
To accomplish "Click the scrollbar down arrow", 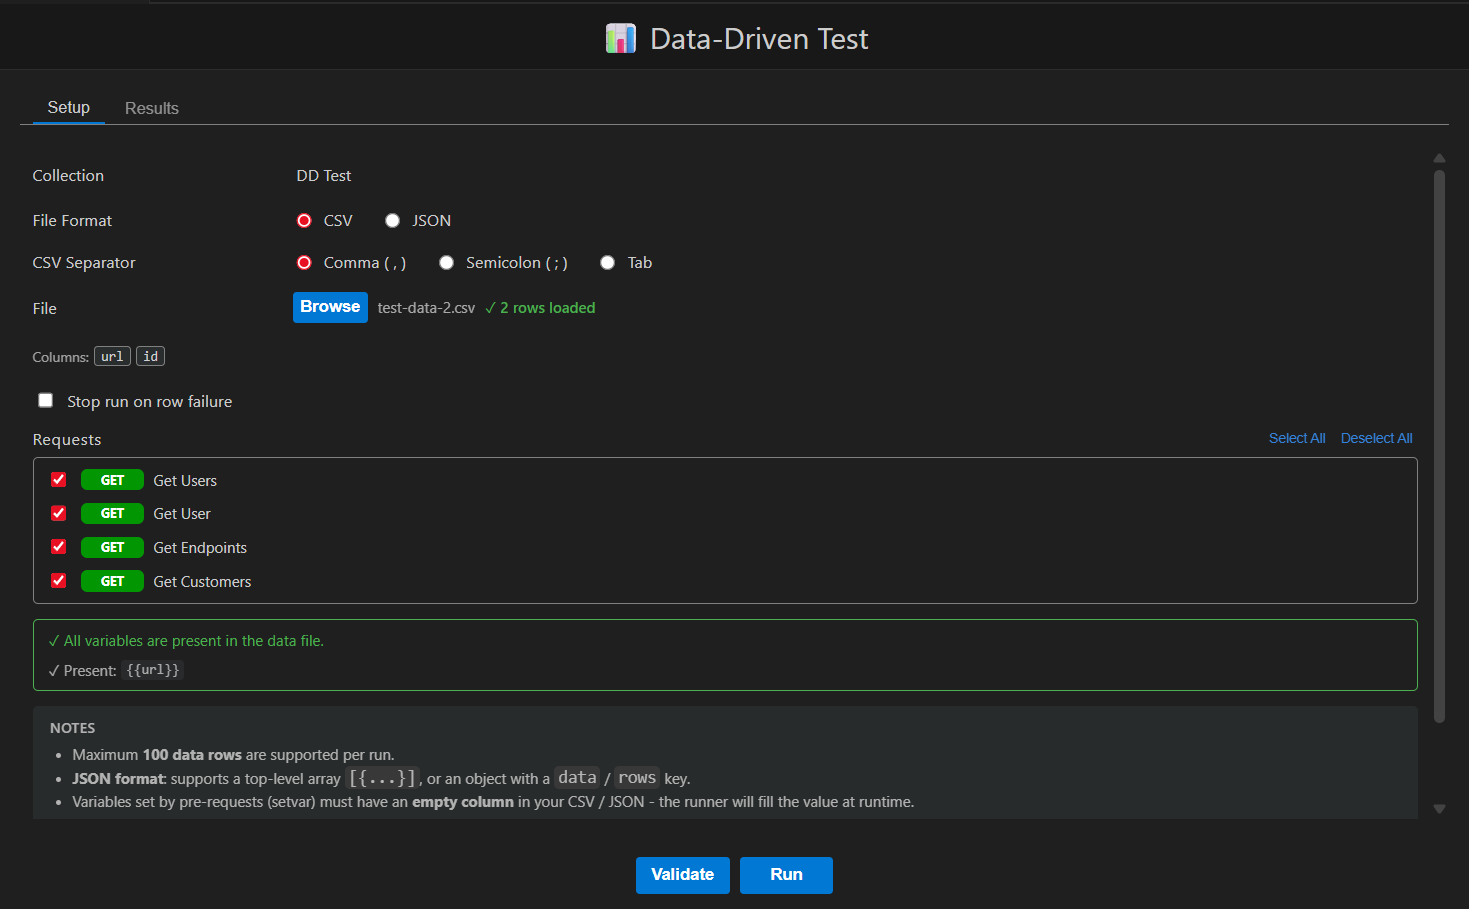I will pos(1439,809).
